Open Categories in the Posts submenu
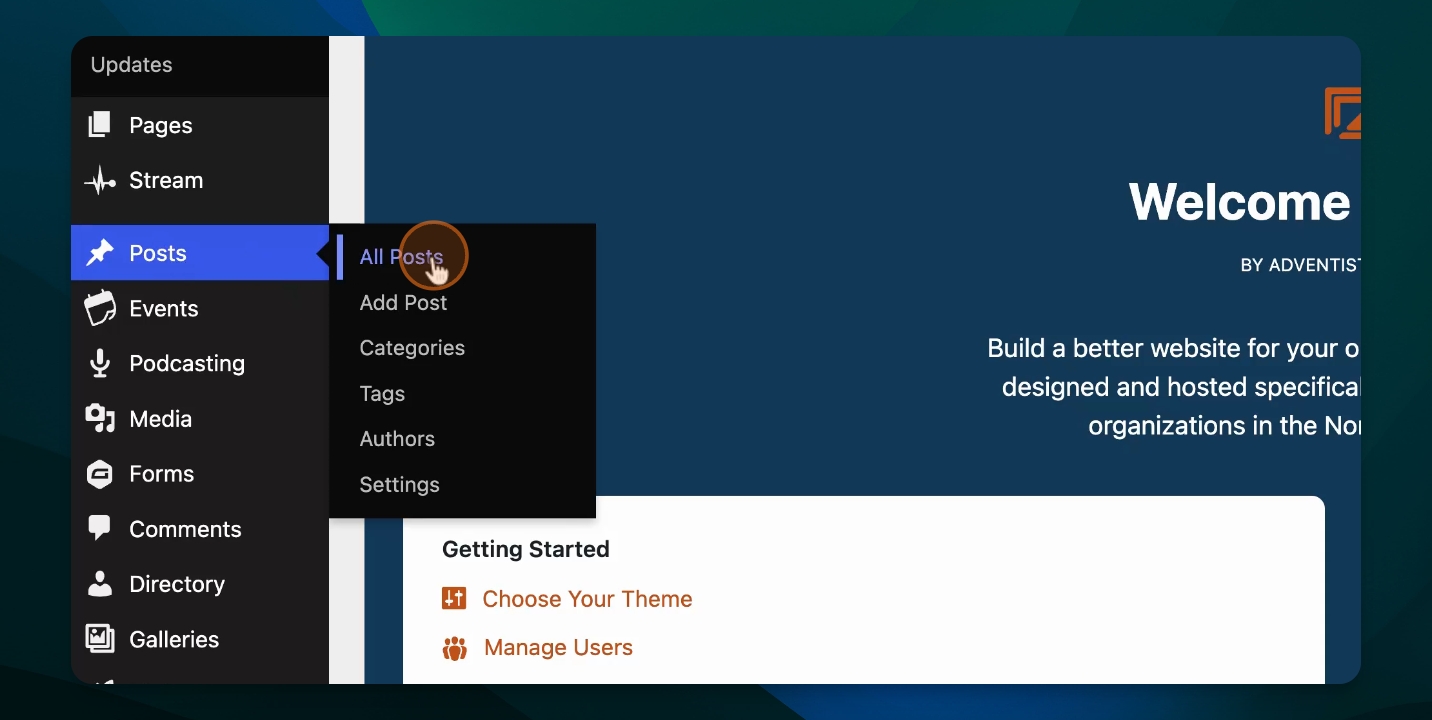This screenshot has width=1432, height=720. (x=412, y=348)
